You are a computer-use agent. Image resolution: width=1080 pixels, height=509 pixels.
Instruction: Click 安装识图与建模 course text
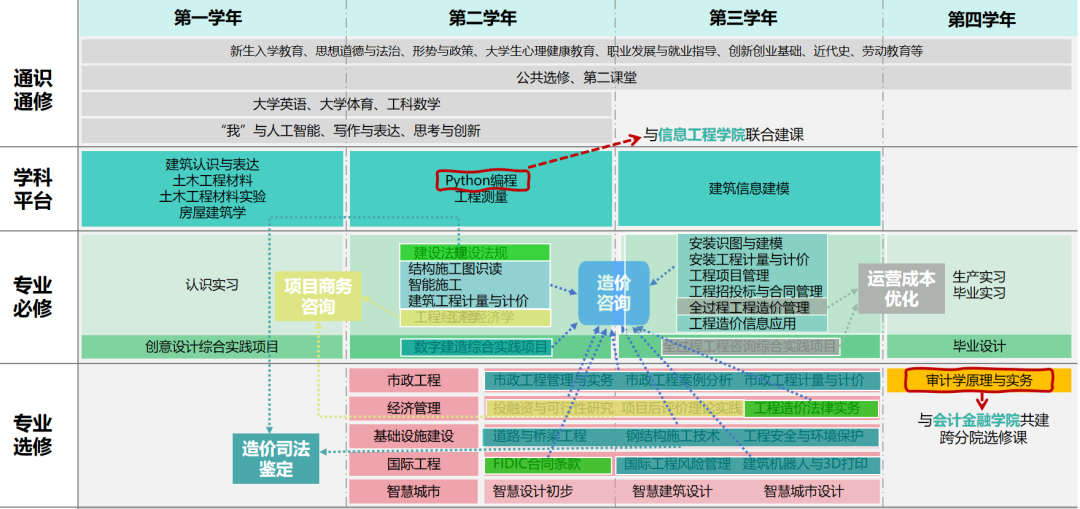(736, 243)
